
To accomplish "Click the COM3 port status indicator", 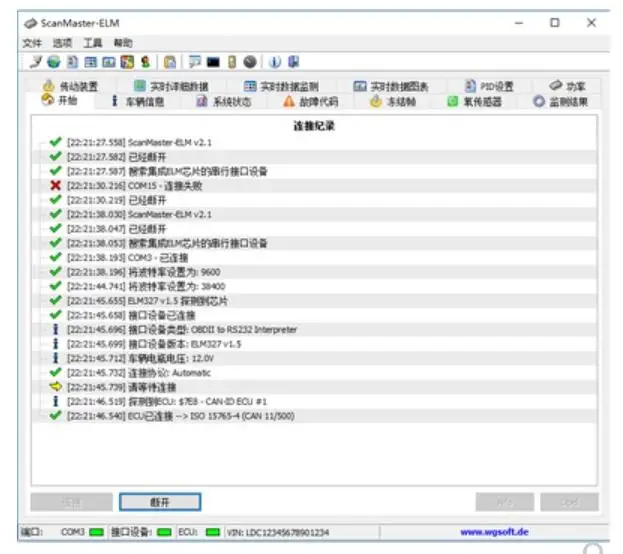I will [96, 532].
